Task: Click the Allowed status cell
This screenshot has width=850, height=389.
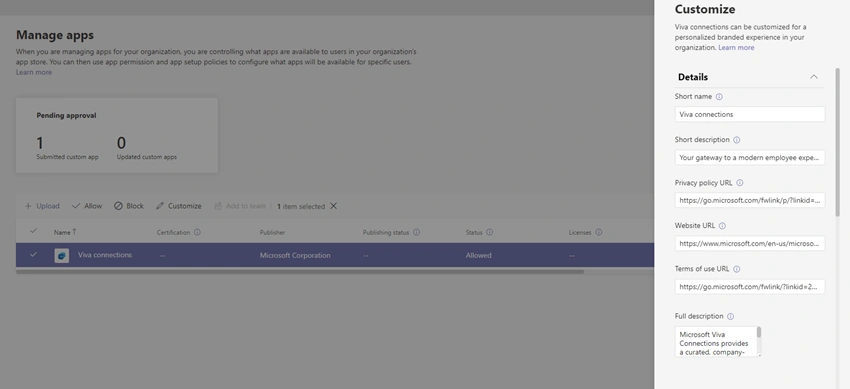Action: coord(479,255)
